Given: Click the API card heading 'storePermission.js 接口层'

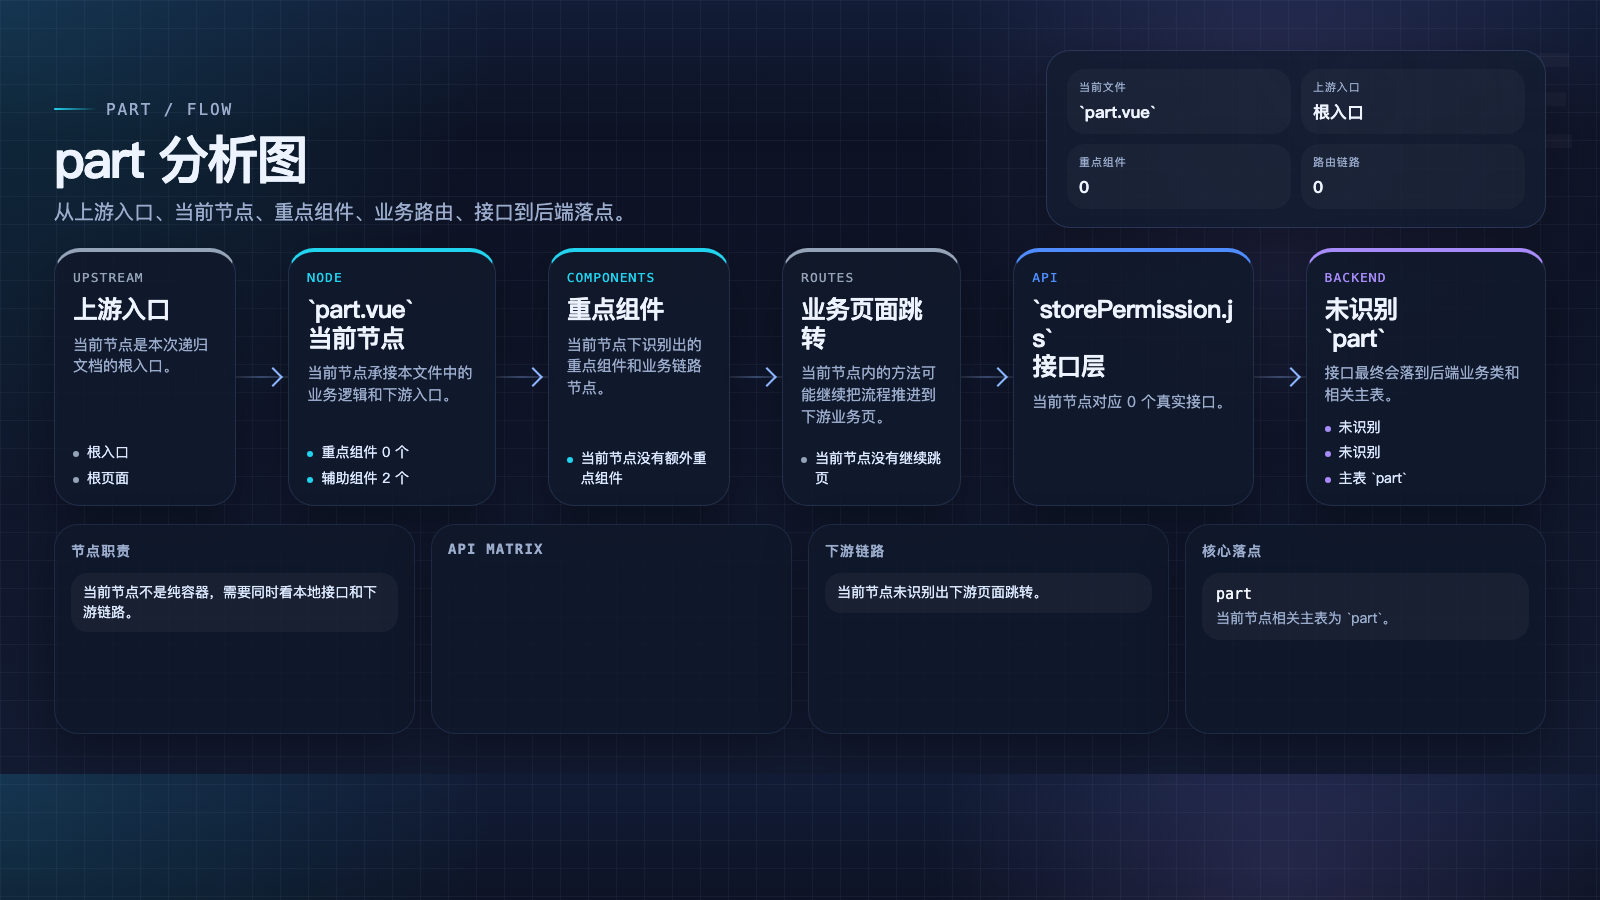Looking at the screenshot, I should 1133,338.
